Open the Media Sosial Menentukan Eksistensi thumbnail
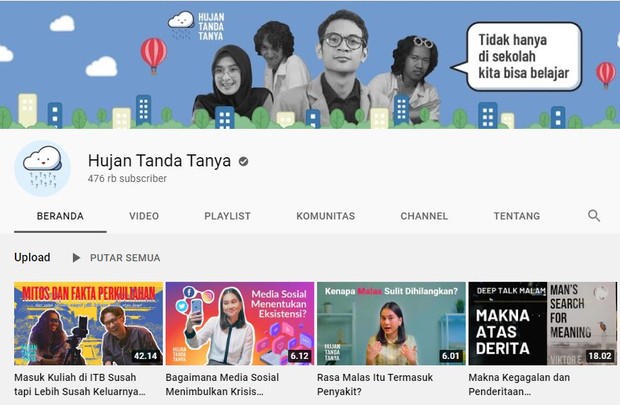This screenshot has width=620, height=405. click(x=240, y=323)
